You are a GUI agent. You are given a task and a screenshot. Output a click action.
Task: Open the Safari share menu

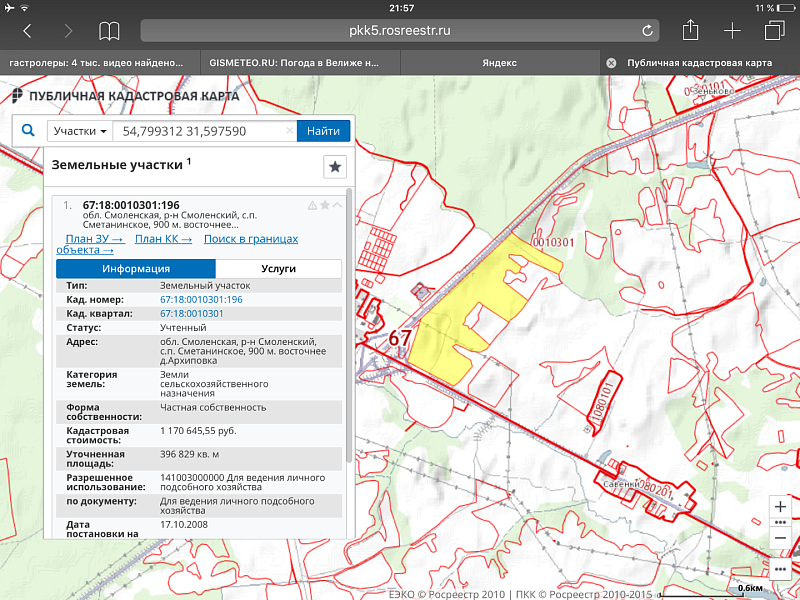coord(690,31)
